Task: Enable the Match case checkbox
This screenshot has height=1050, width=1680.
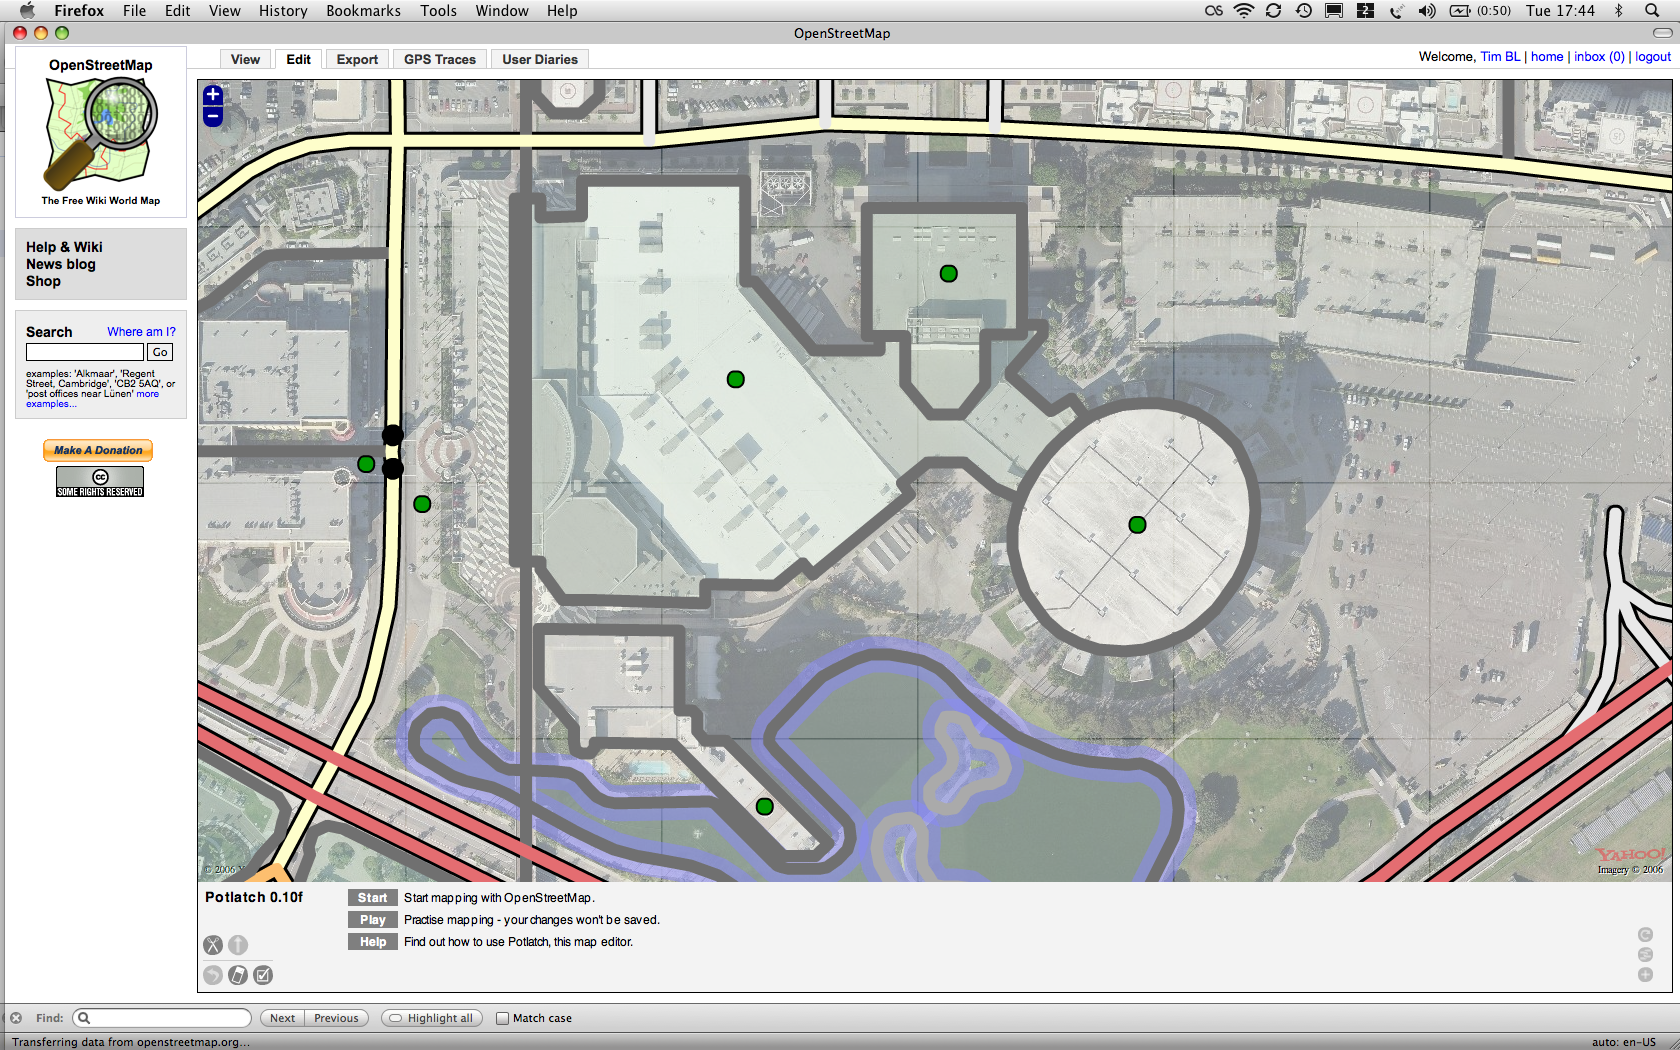Action: (502, 1018)
